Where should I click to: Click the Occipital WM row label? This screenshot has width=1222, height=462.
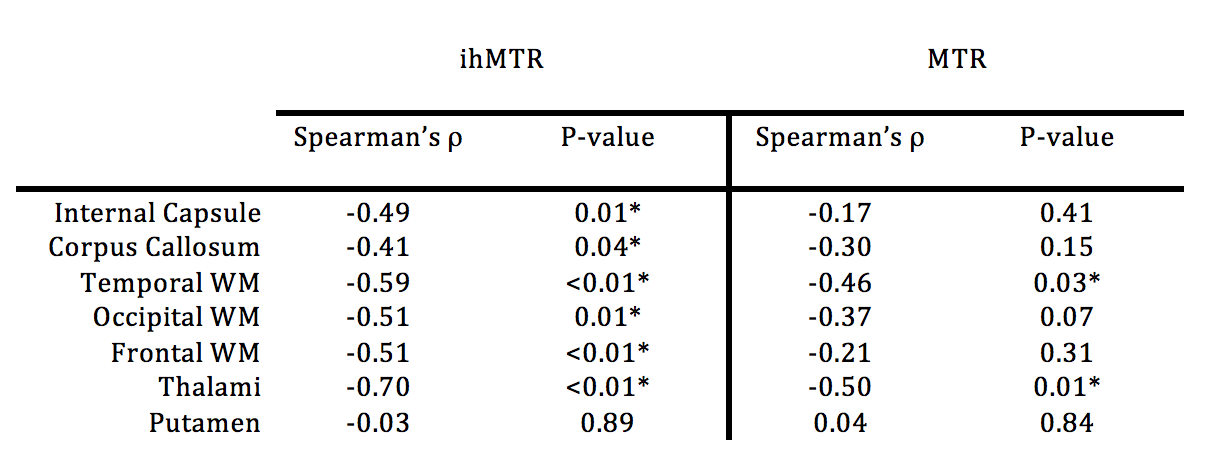[x=176, y=318]
